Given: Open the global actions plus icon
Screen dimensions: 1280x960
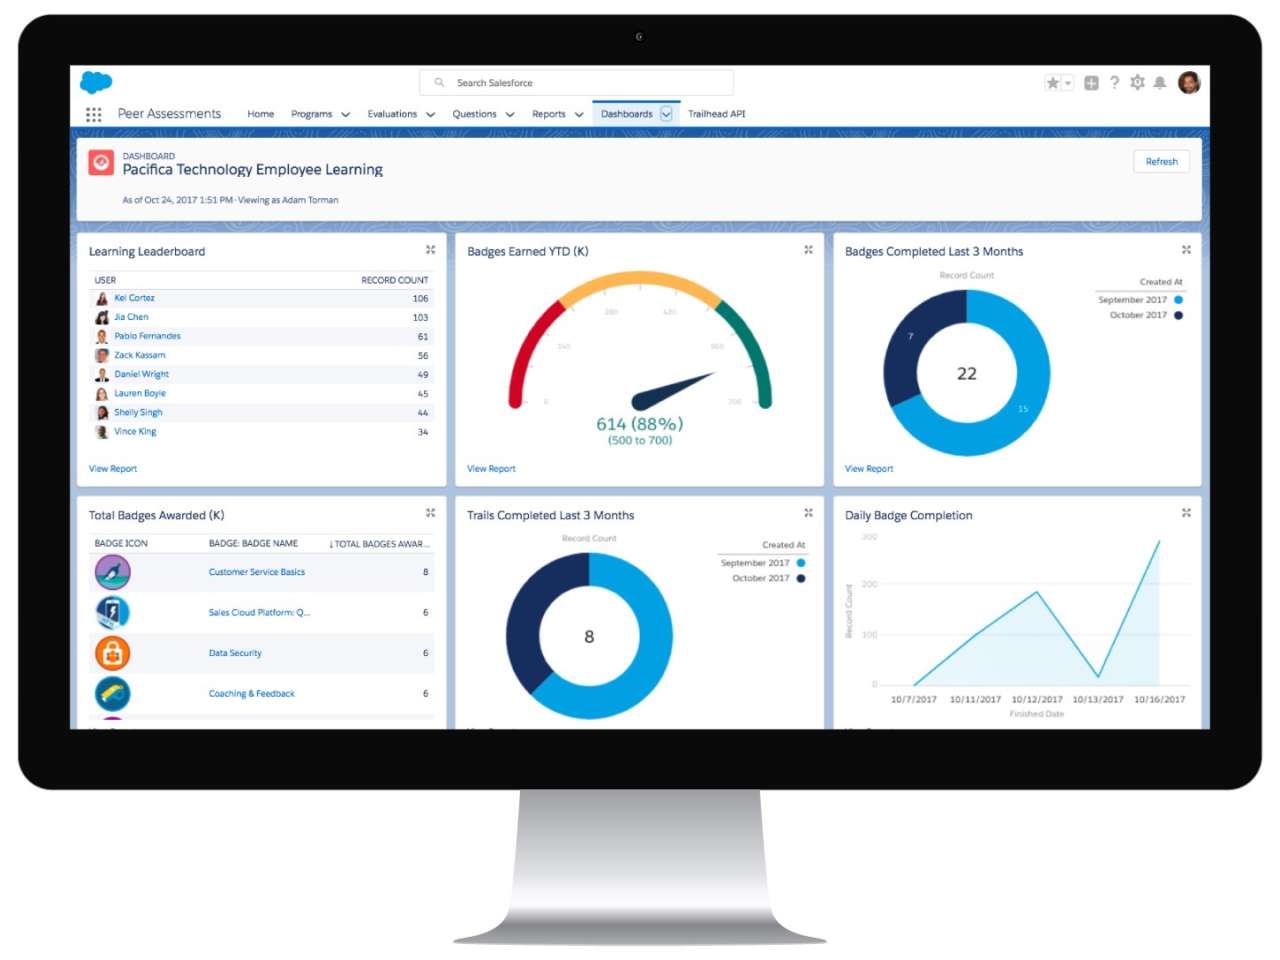Looking at the screenshot, I should pos(1091,83).
